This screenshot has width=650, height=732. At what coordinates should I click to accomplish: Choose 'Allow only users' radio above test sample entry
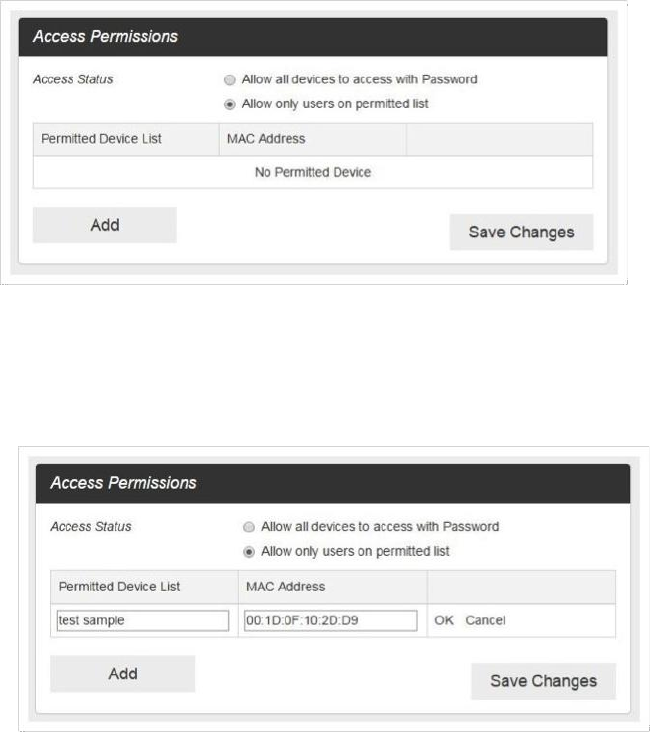249,551
